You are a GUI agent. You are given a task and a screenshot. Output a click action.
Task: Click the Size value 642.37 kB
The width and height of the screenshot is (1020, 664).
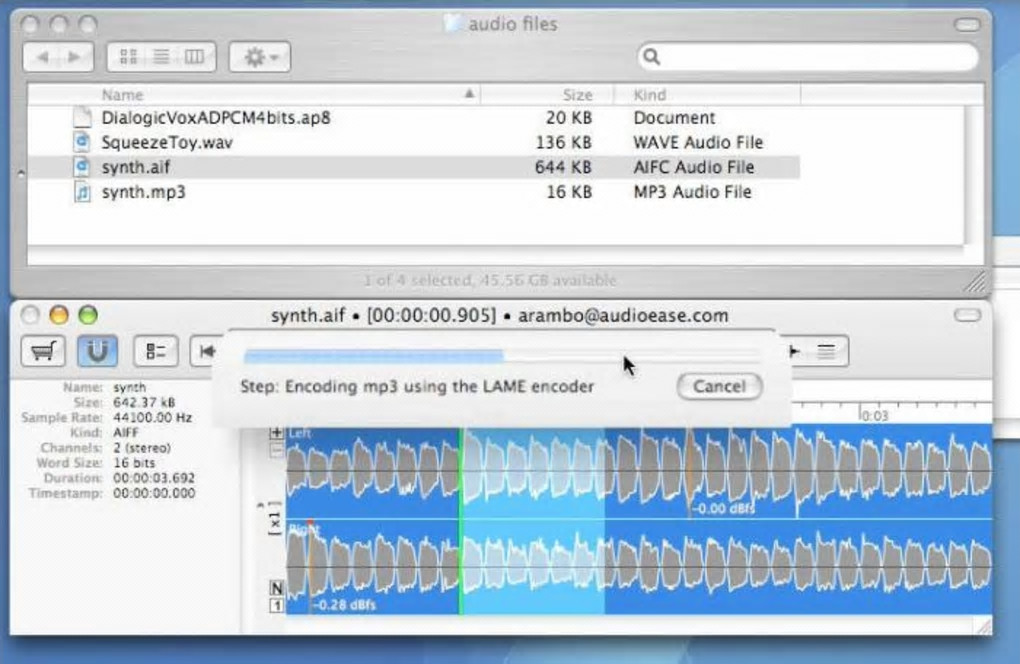point(144,403)
